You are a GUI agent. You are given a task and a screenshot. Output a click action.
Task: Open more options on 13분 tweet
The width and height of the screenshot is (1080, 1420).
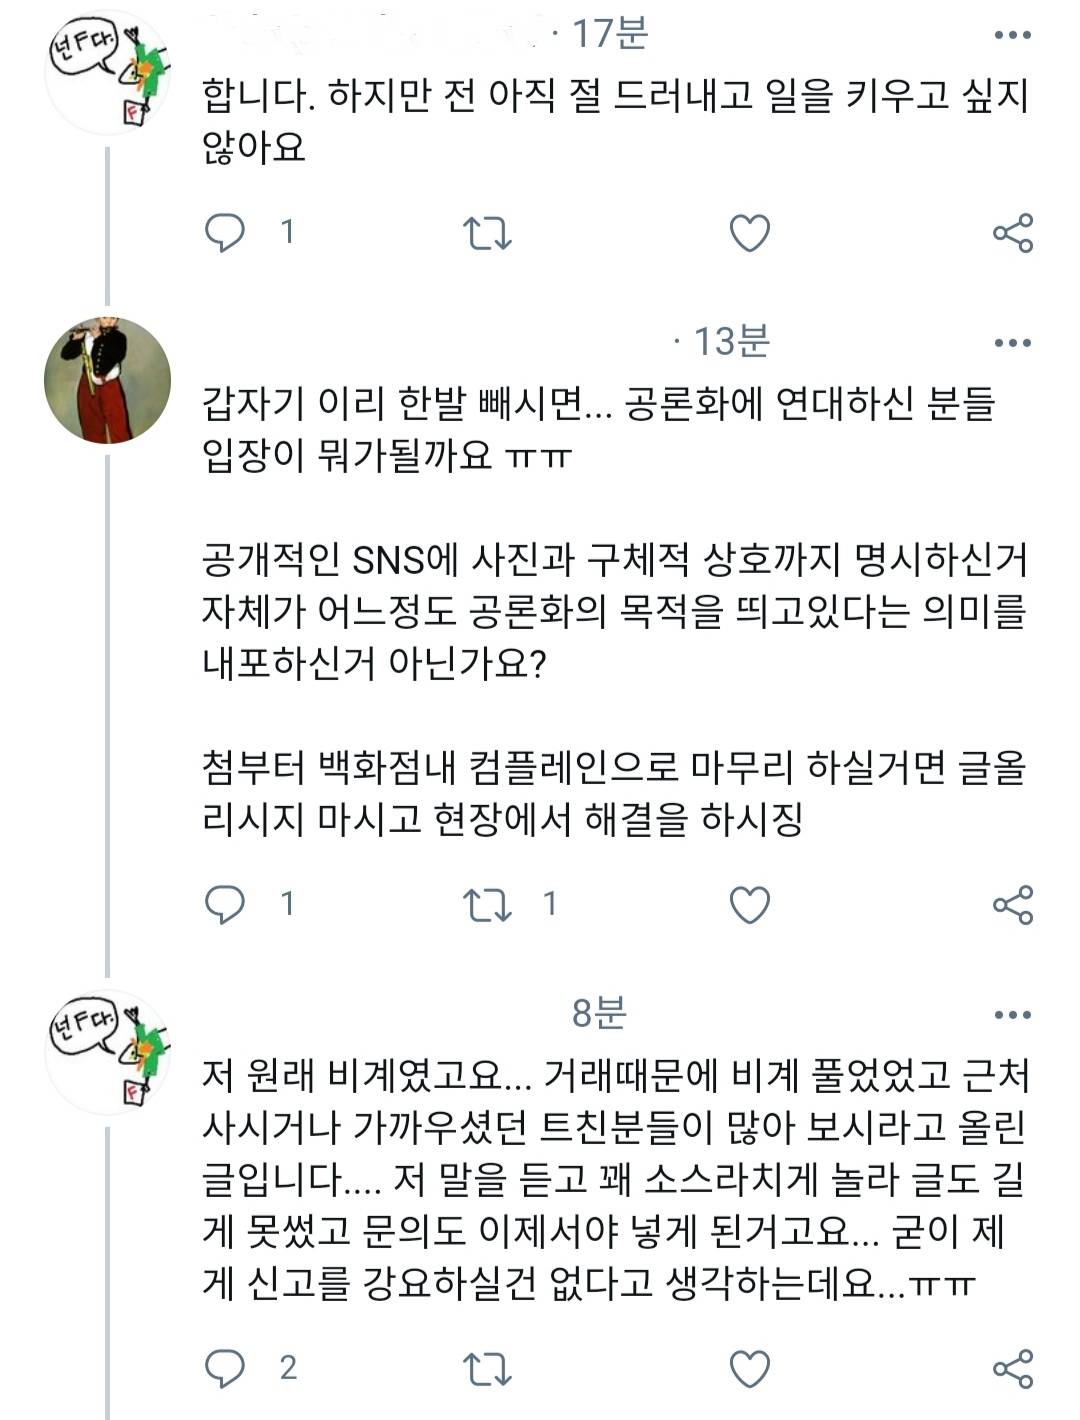pyautogui.click(x=1012, y=343)
